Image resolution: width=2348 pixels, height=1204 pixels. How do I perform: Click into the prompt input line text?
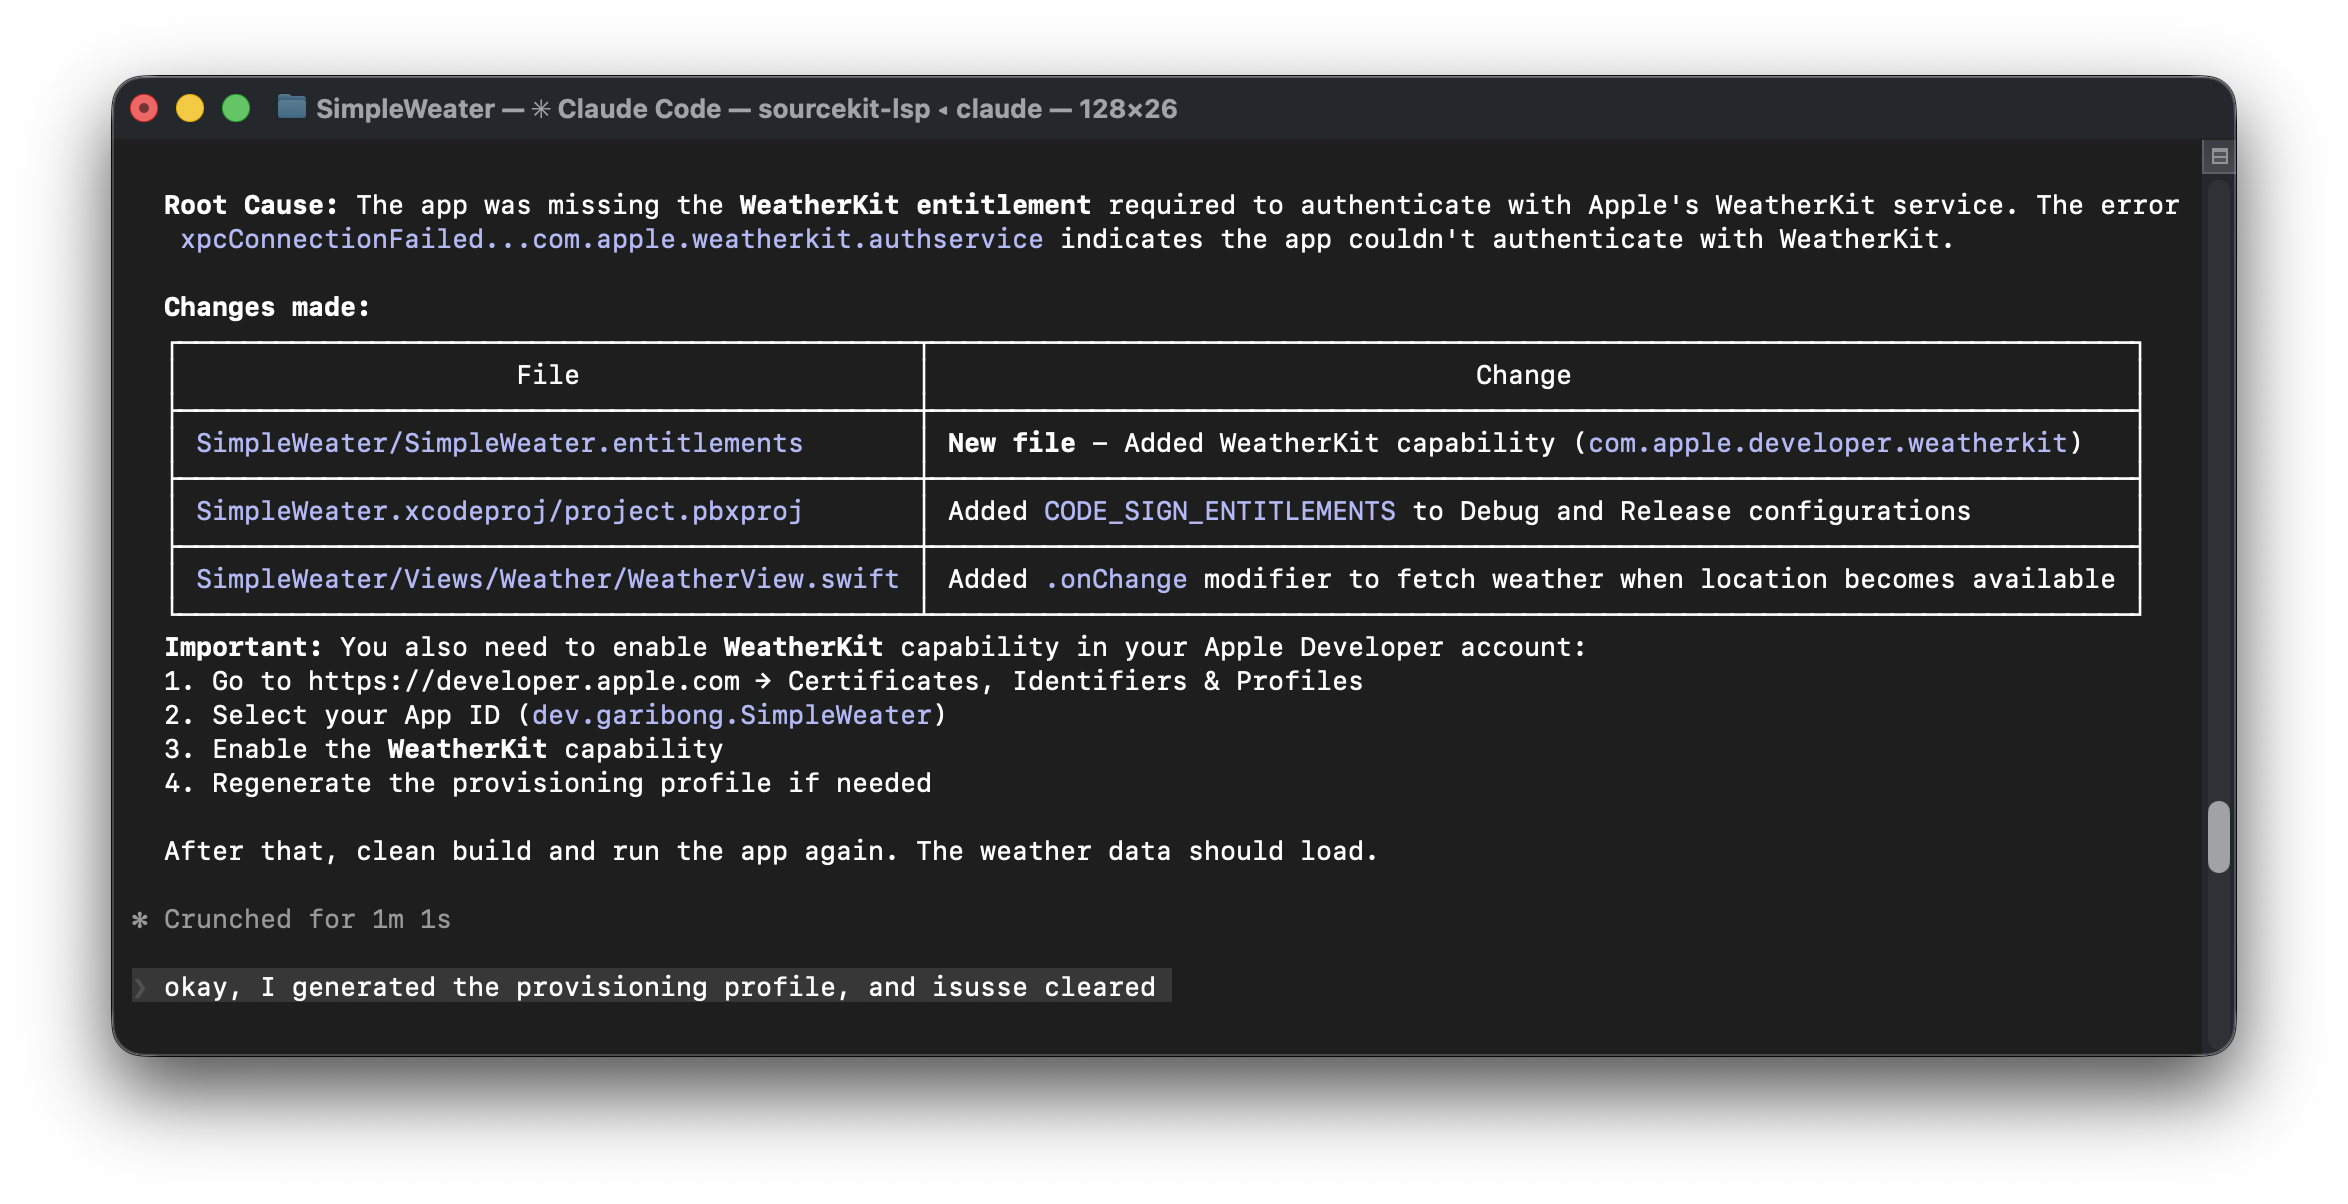coord(660,987)
